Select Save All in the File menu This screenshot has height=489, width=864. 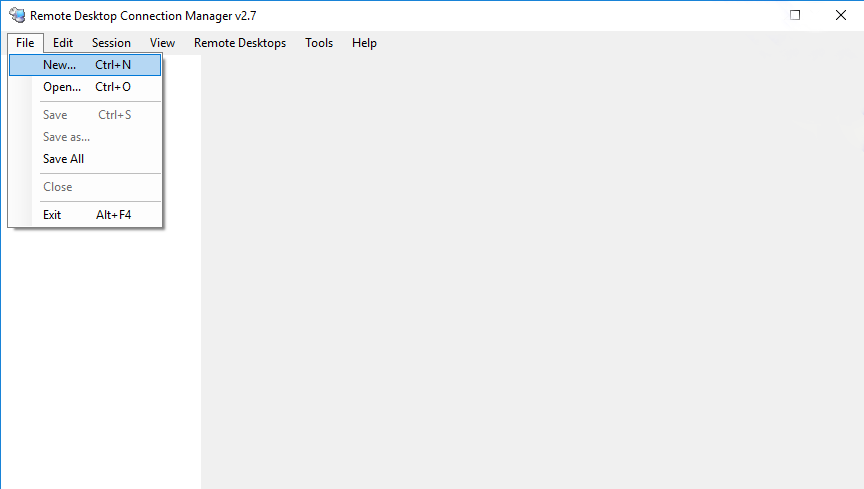[x=85, y=159]
